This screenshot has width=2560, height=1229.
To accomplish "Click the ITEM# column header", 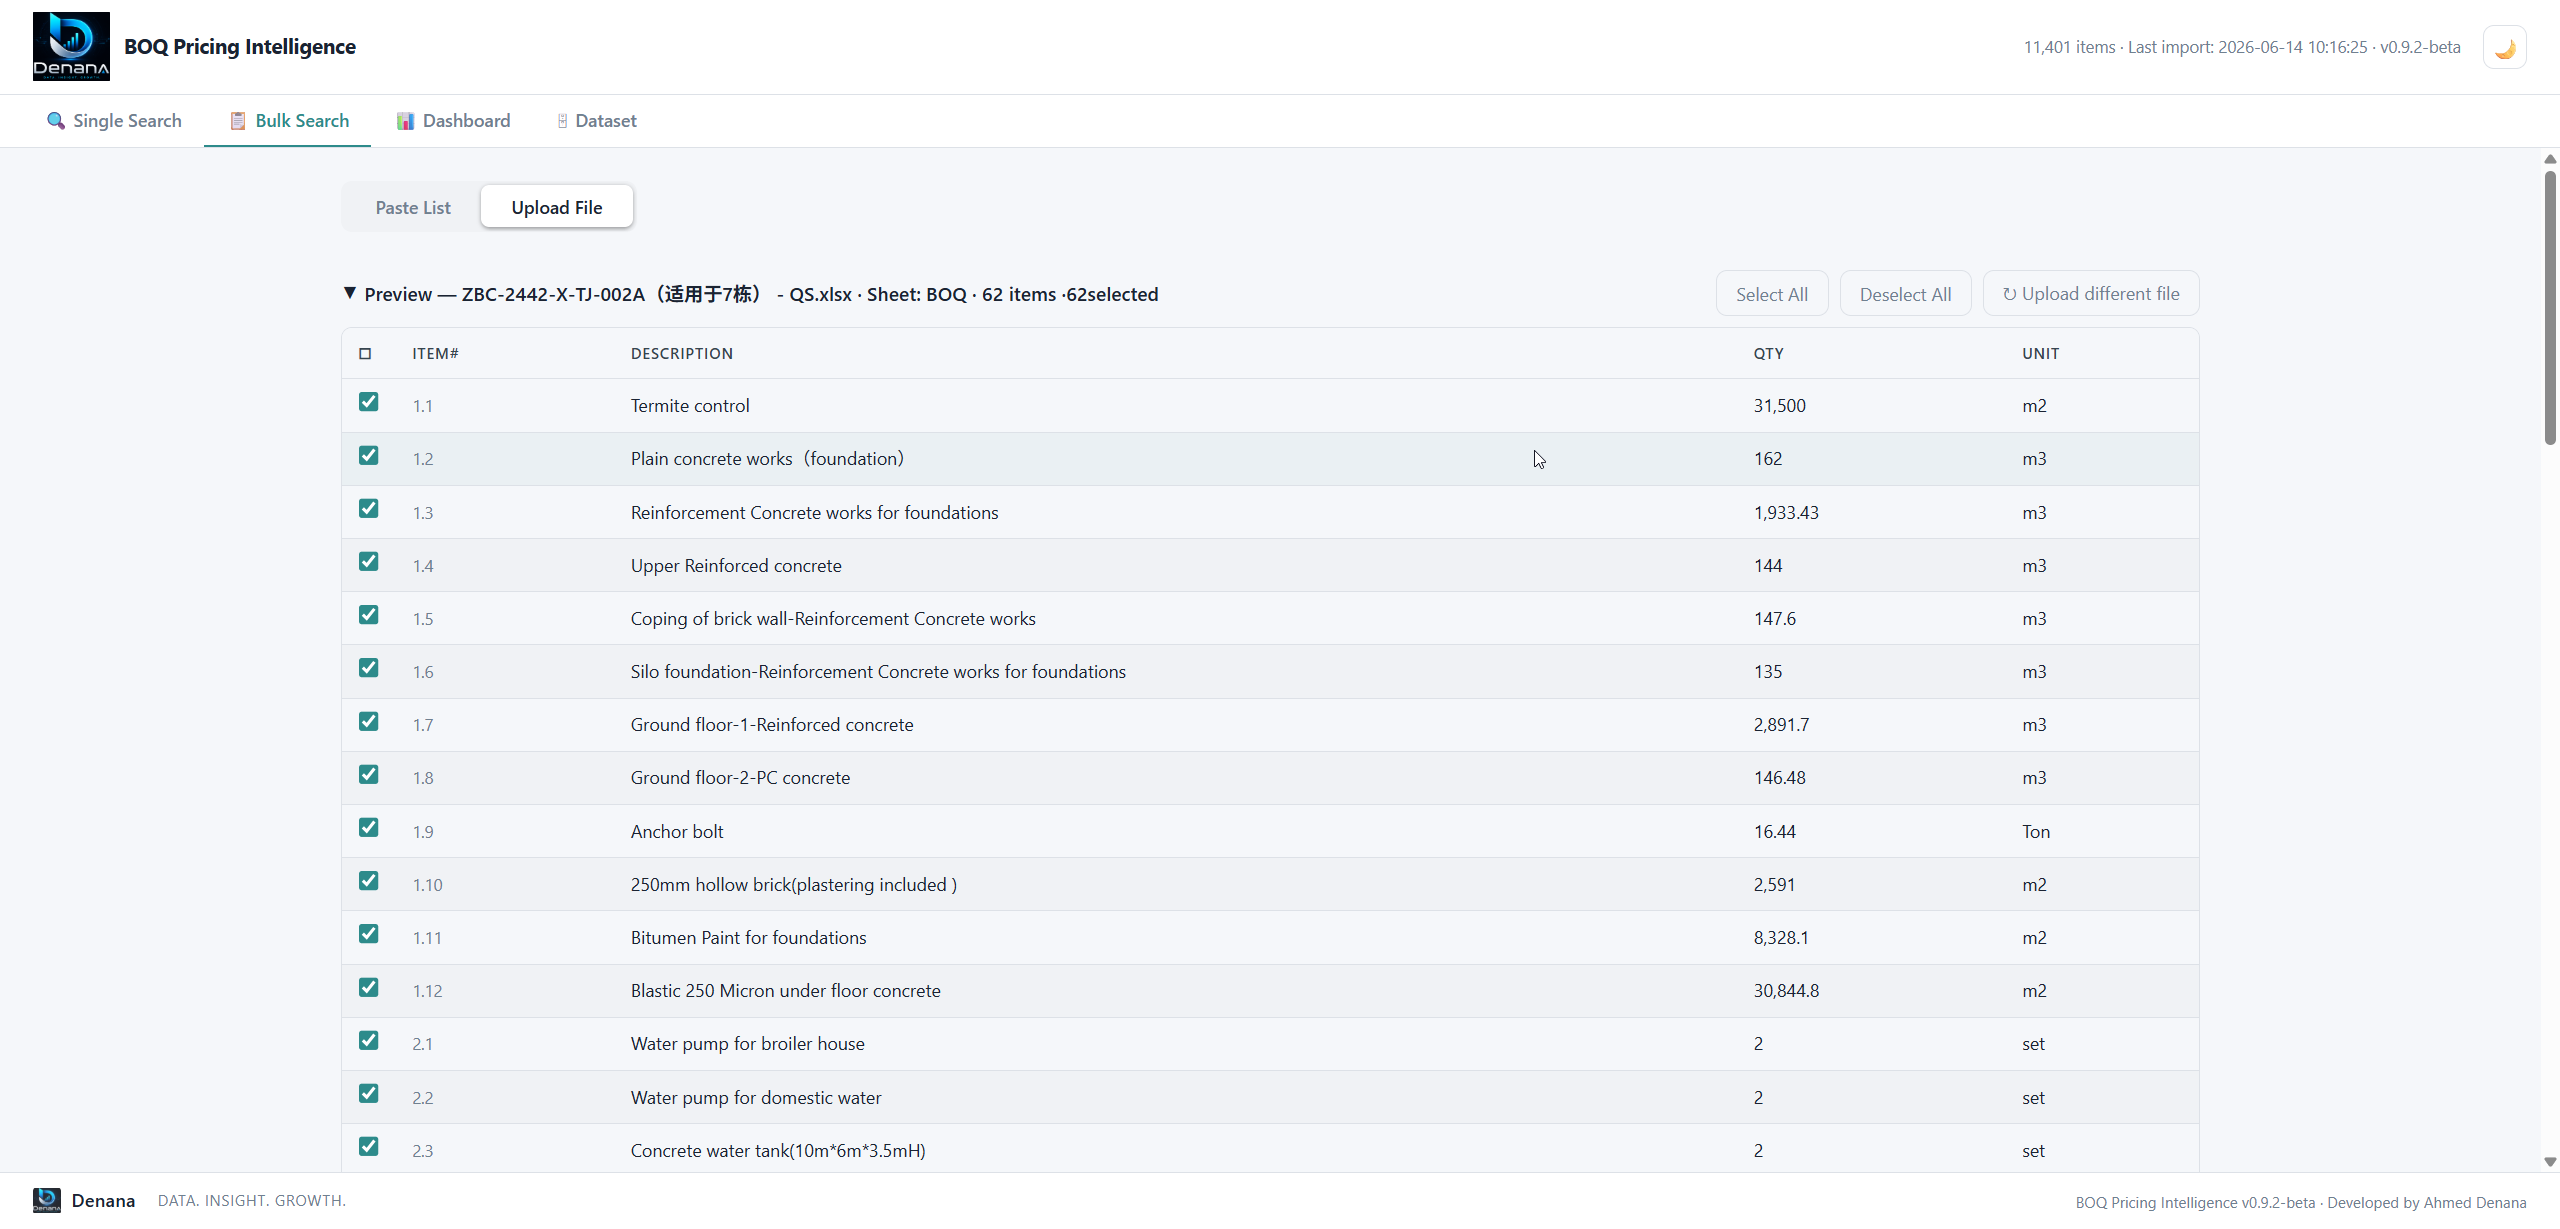I will point(435,354).
